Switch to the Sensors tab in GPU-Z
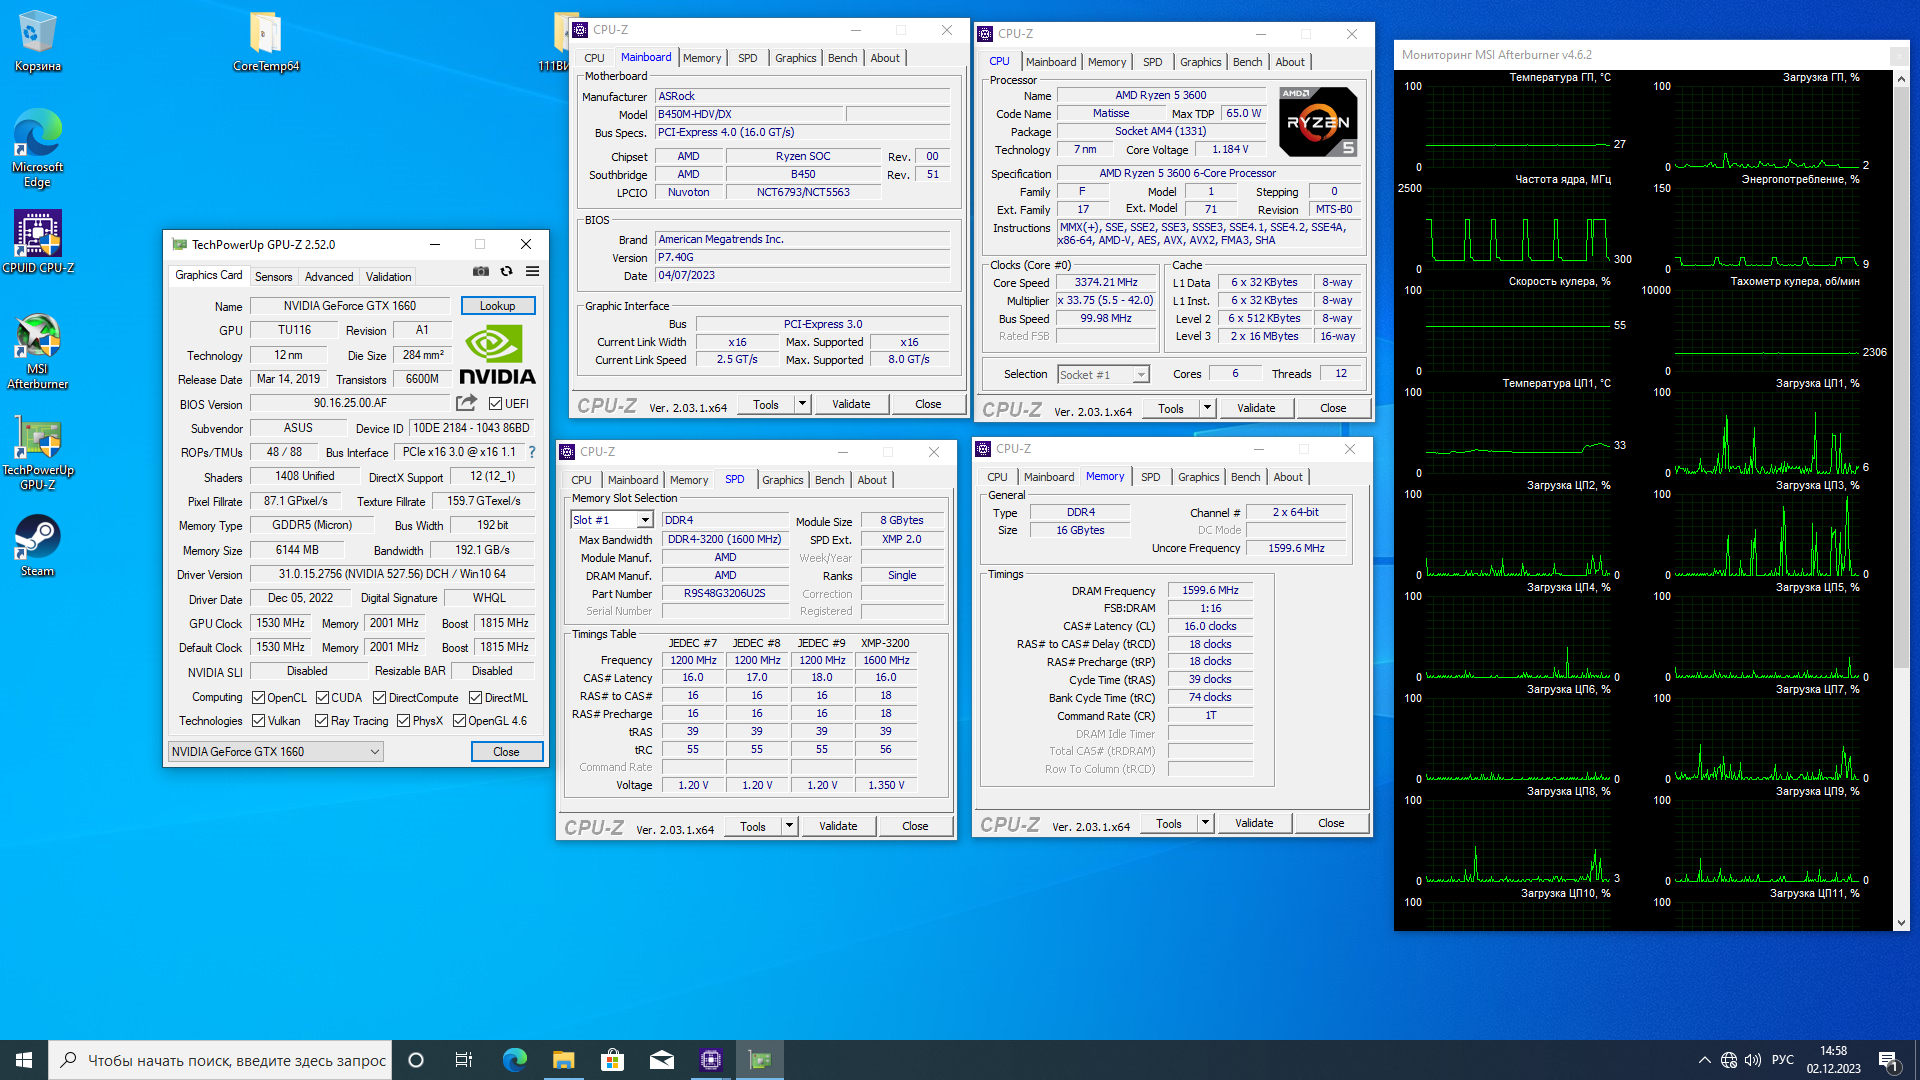Viewport: 1920px width, 1080px height. coord(273,277)
